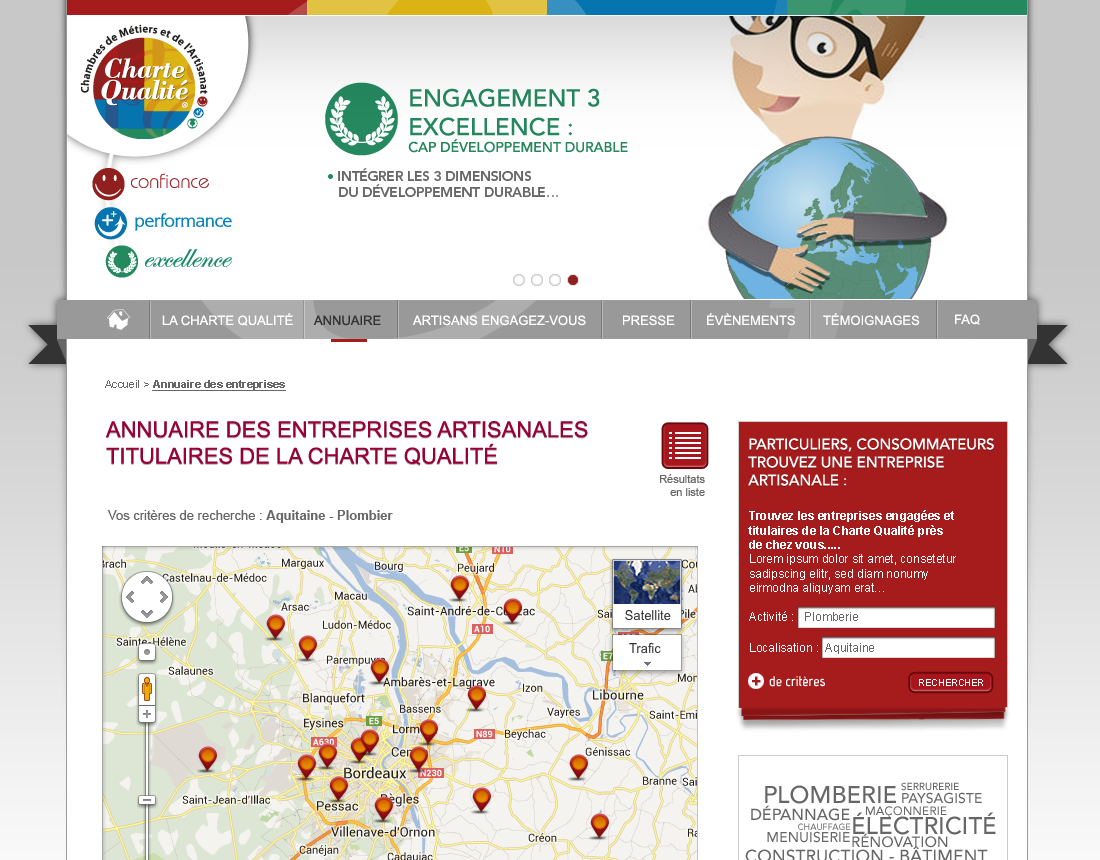Screen dimensions: 1100x860
Task: Click the globe-hugging character illustration
Action: tap(828, 158)
